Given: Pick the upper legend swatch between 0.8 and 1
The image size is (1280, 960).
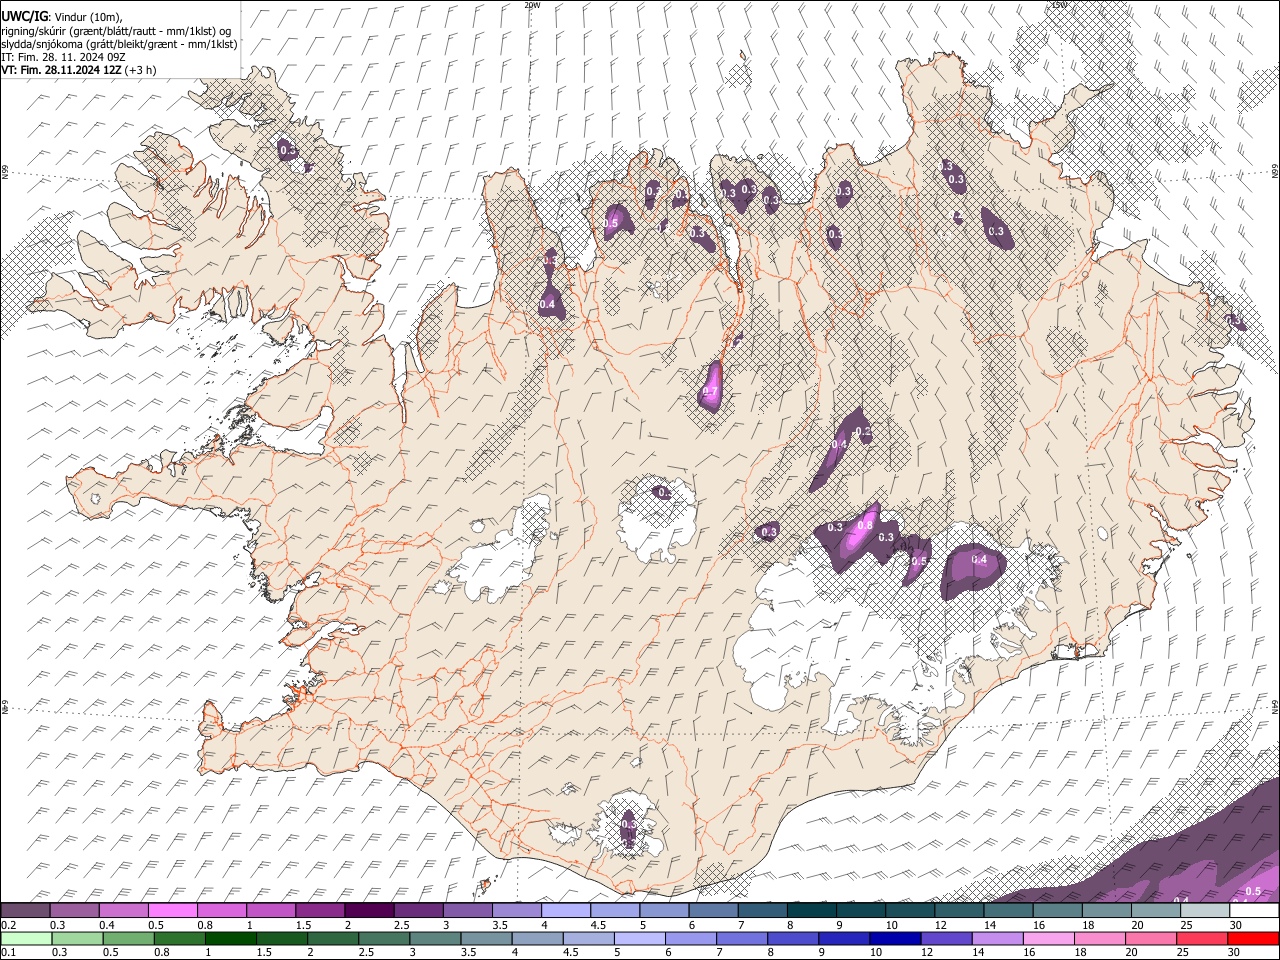Looking at the screenshot, I should [x=221, y=911].
